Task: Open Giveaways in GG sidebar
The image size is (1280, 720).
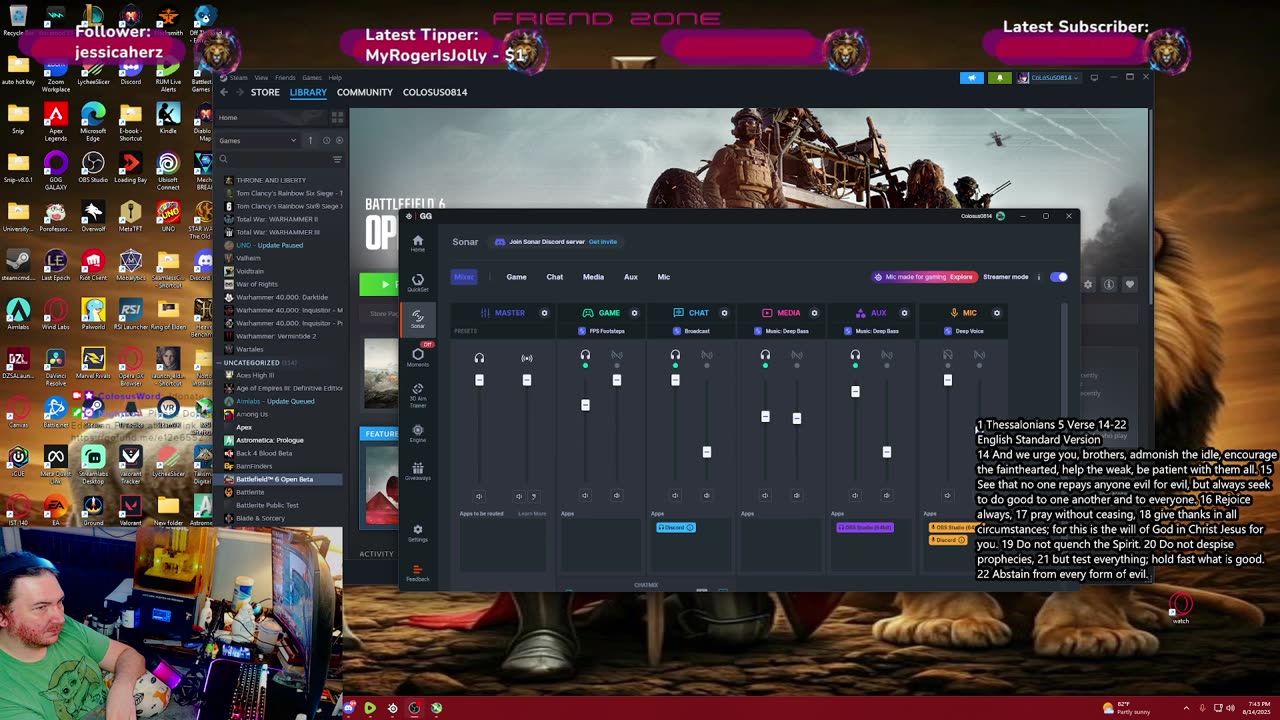Action: pyautogui.click(x=418, y=471)
